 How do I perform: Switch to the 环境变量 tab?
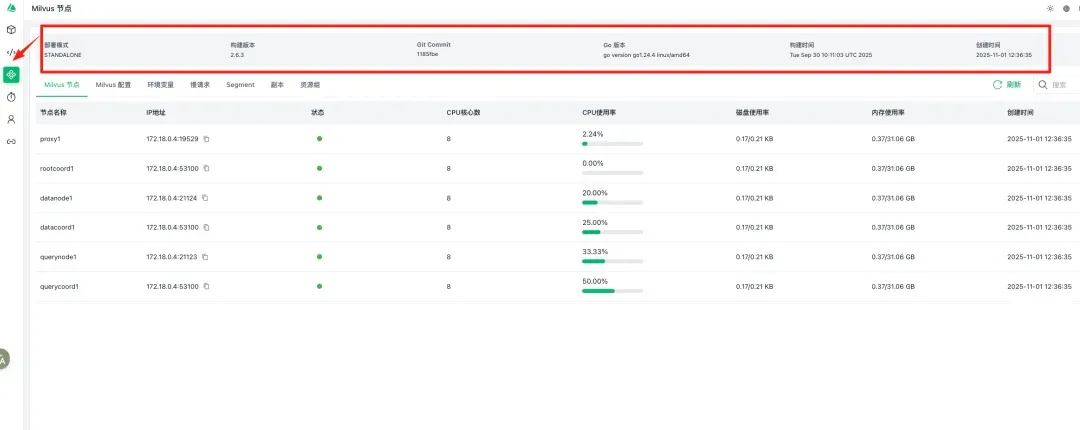coord(161,86)
